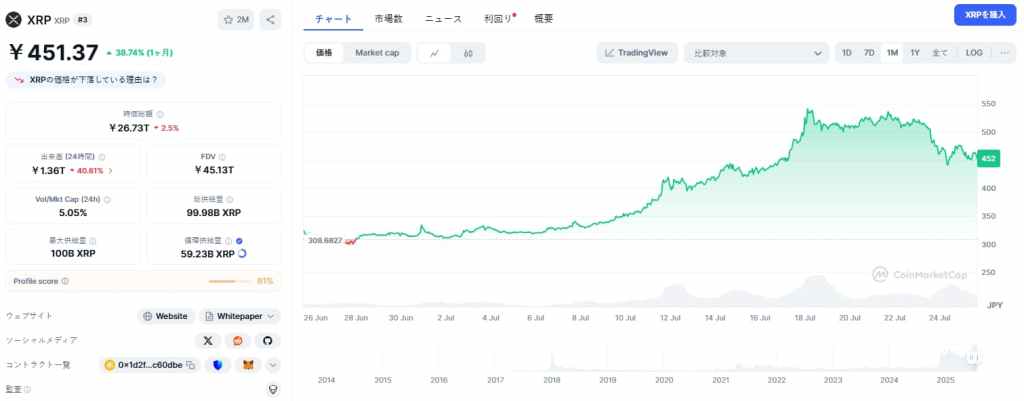Click the ¥451.37 price heading
Screen dimensions: 1024x401
53,52
